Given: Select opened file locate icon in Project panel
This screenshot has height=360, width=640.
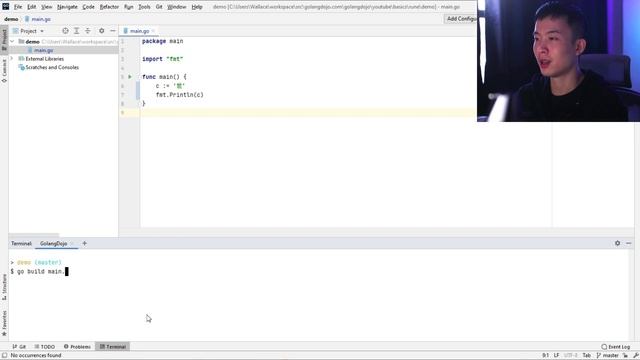Looking at the screenshot, I should [65, 31].
